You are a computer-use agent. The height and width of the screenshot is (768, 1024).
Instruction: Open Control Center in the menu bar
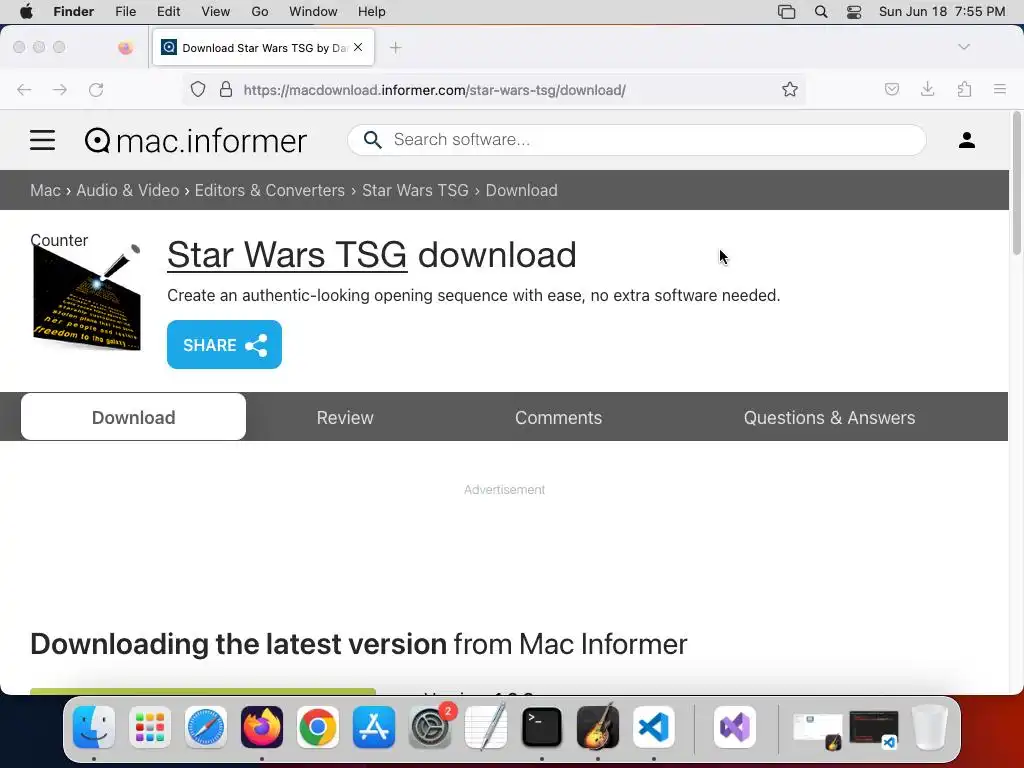tap(854, 12)
